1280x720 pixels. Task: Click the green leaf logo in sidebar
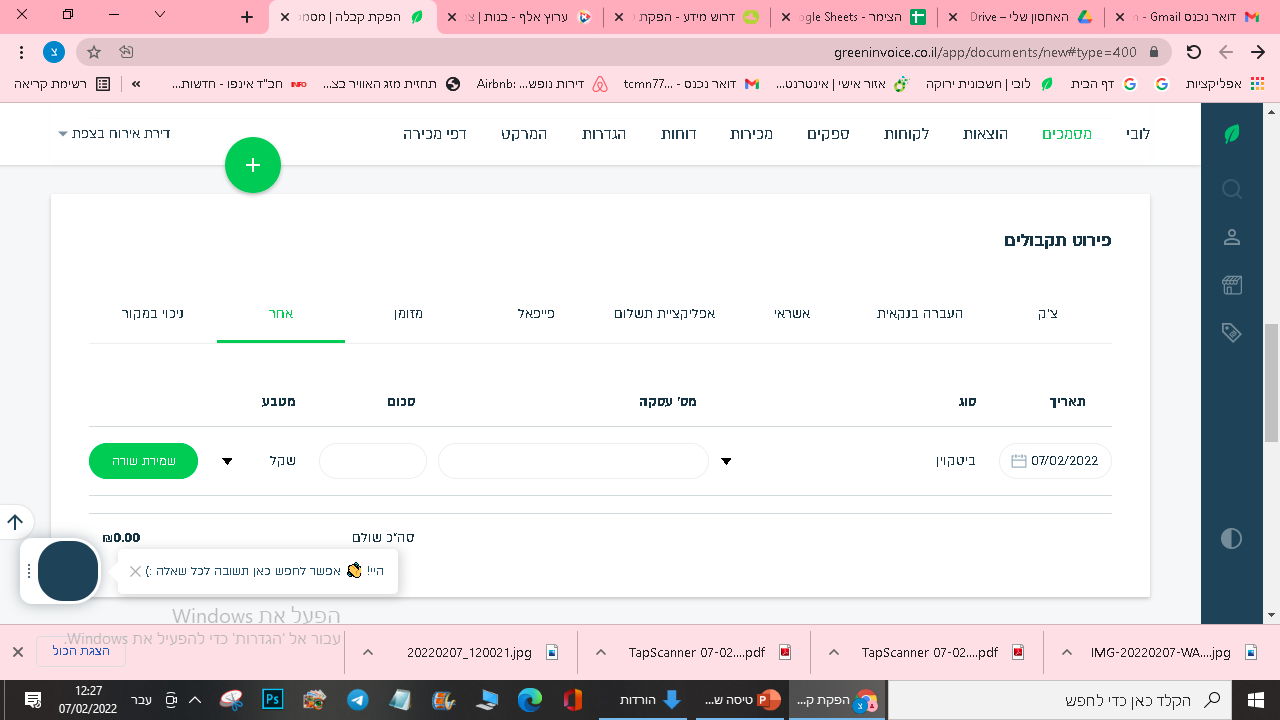(x=1232, y=134)
